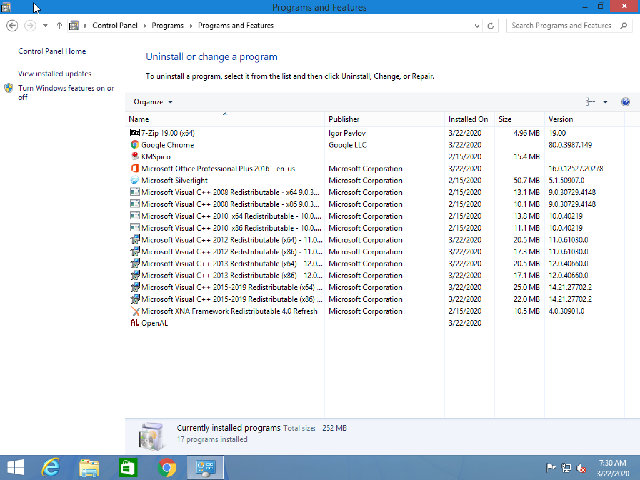Click the Control Panel icon in address bar

[x=73, y=26]
